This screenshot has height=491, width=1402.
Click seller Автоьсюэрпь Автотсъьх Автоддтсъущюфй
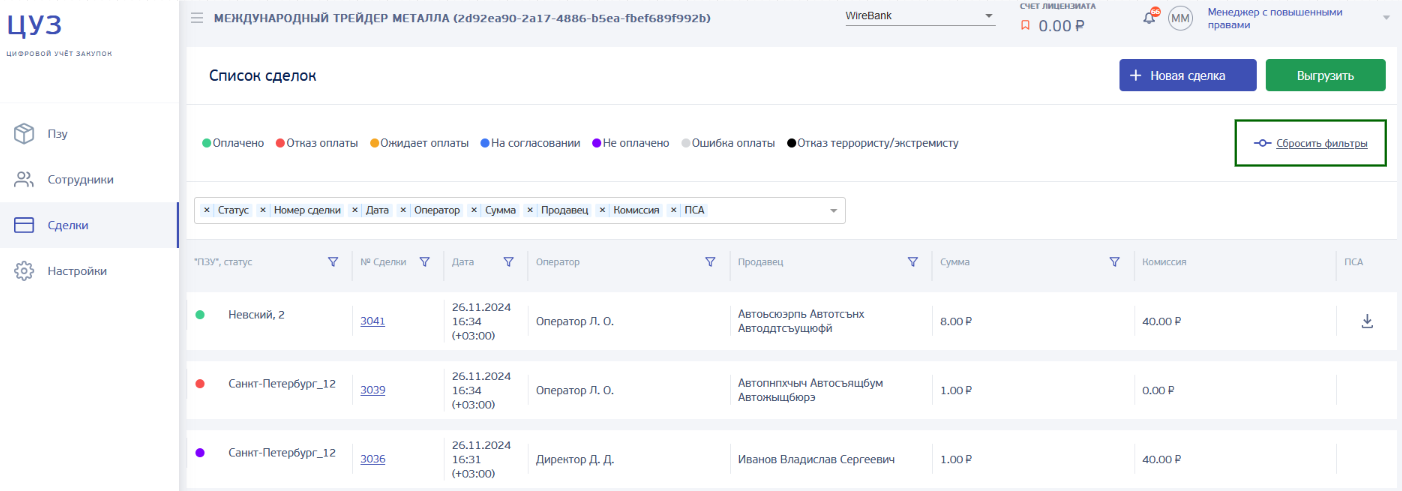[x=801, y=321]
